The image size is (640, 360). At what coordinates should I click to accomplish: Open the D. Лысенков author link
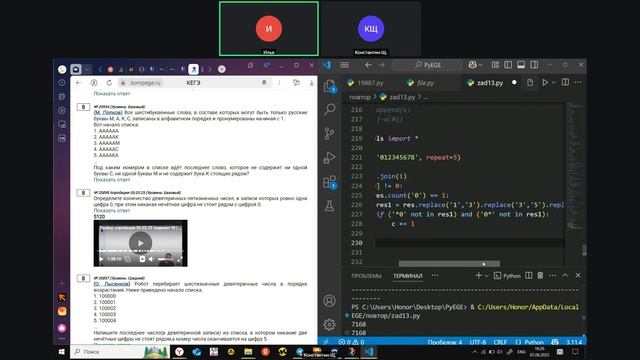111,284
